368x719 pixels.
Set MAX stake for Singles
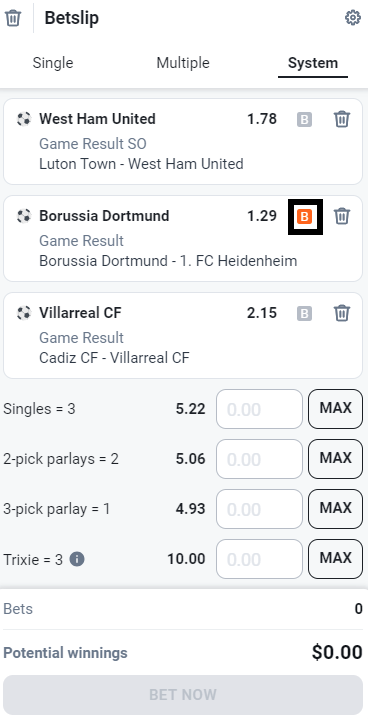[335, 409]
